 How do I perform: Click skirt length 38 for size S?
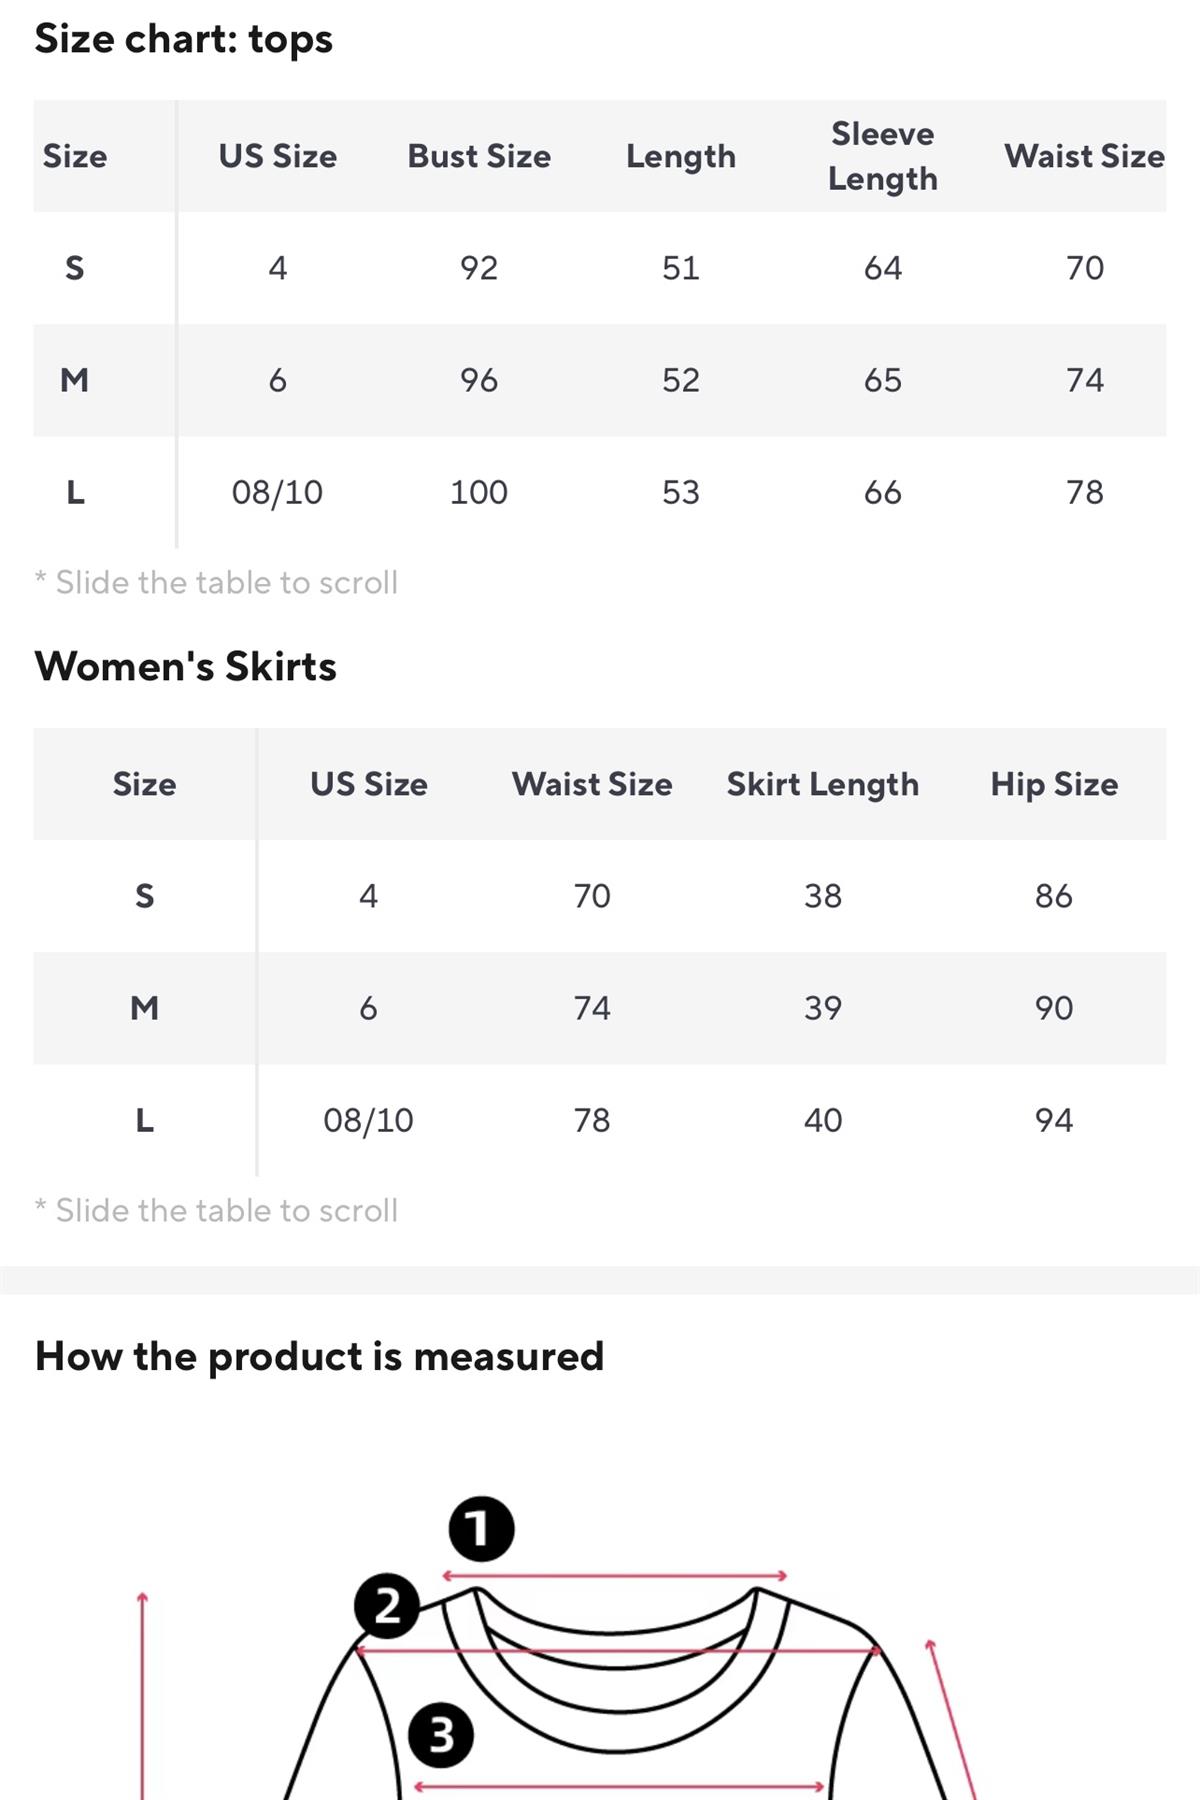click(822, 896)
